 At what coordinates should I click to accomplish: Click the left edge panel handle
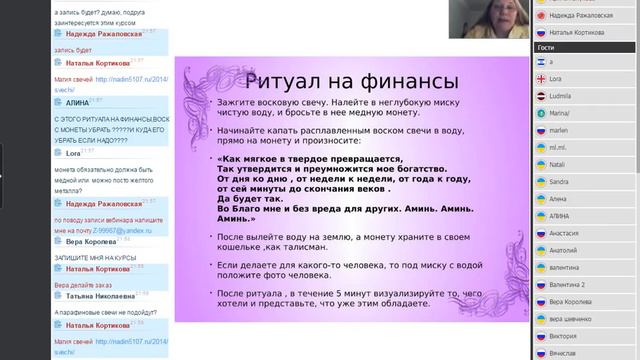coord(1,176)
